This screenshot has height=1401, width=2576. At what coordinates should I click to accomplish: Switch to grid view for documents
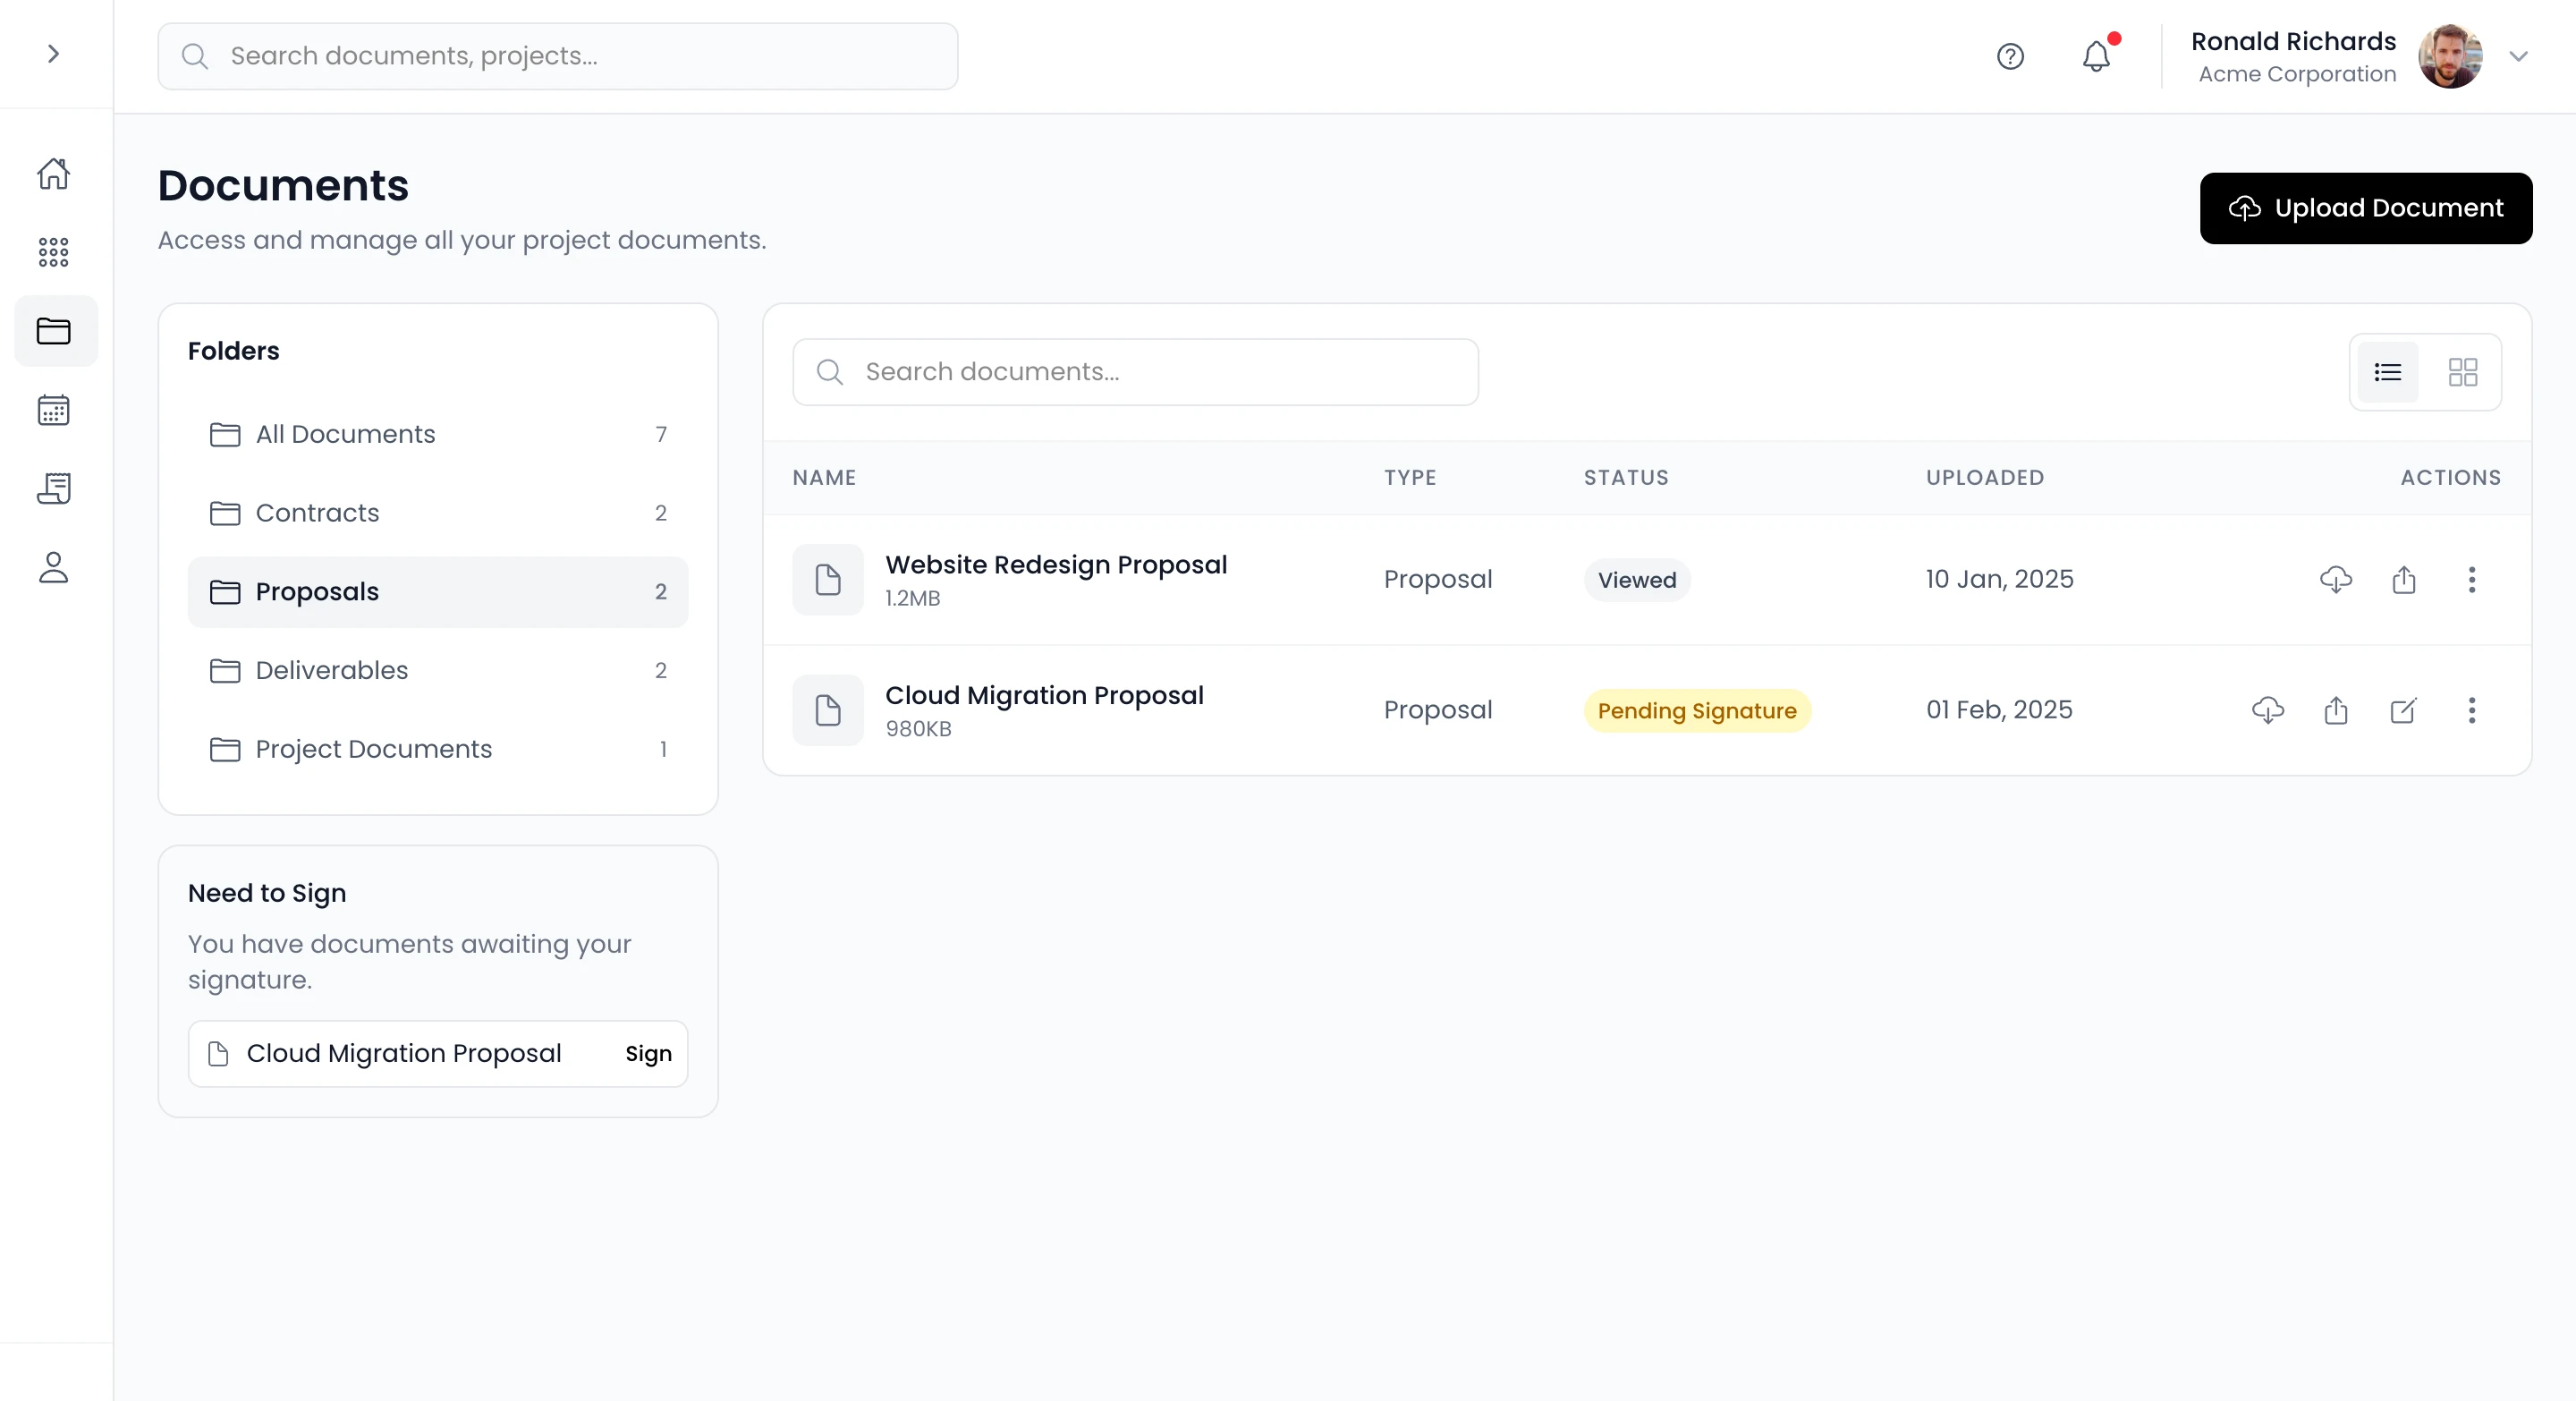coord(2463,371)
